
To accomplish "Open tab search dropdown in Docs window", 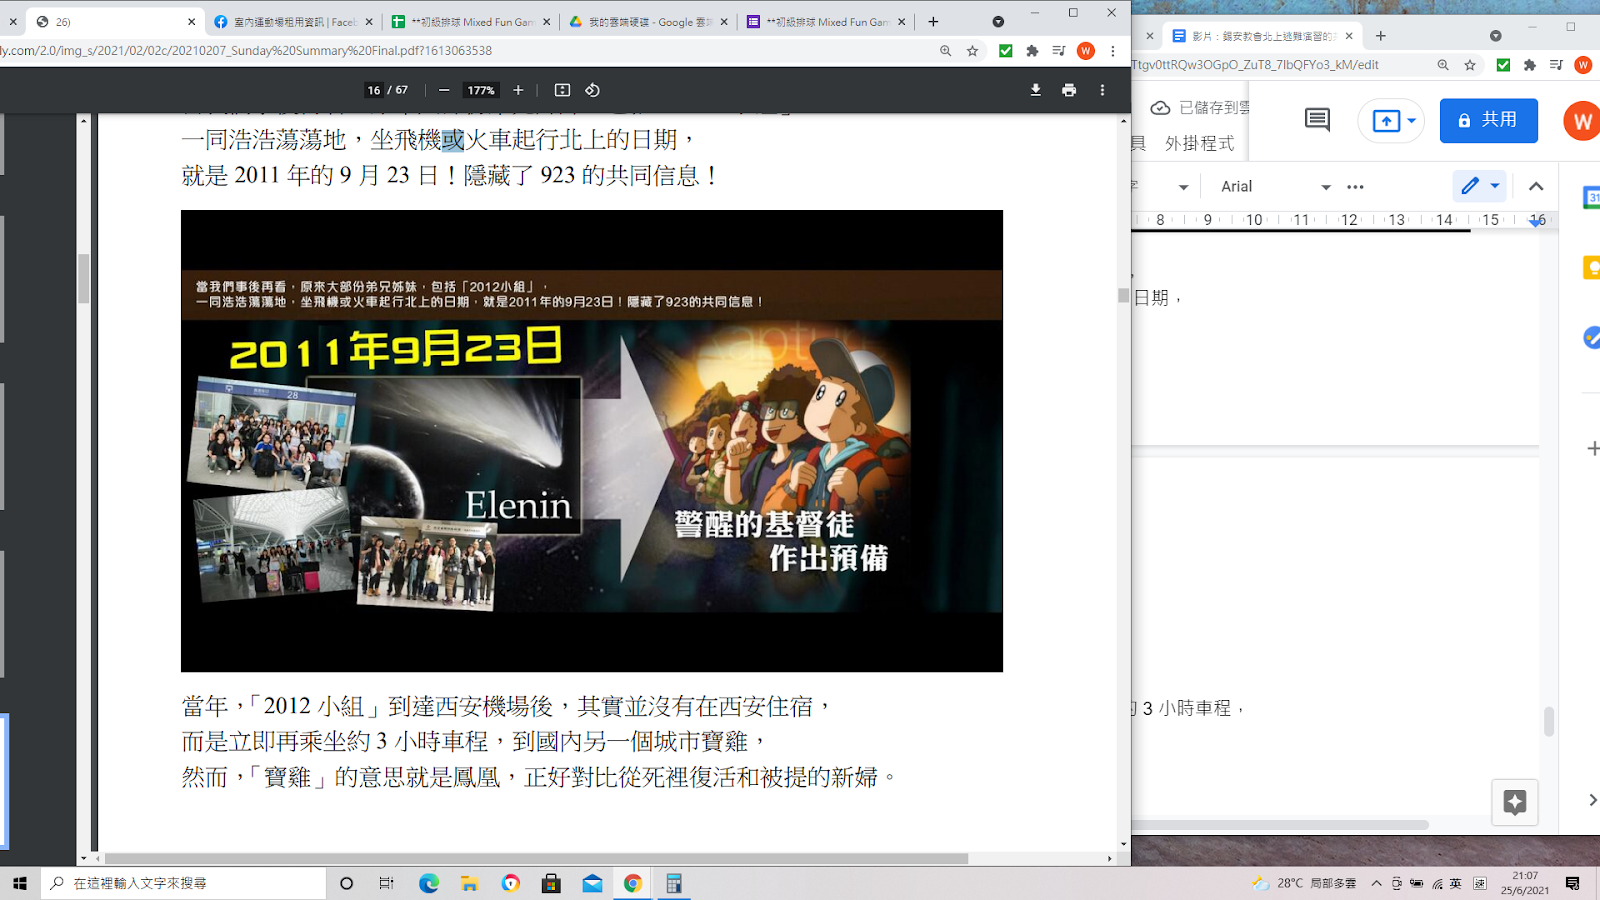I will (1496, 36).
